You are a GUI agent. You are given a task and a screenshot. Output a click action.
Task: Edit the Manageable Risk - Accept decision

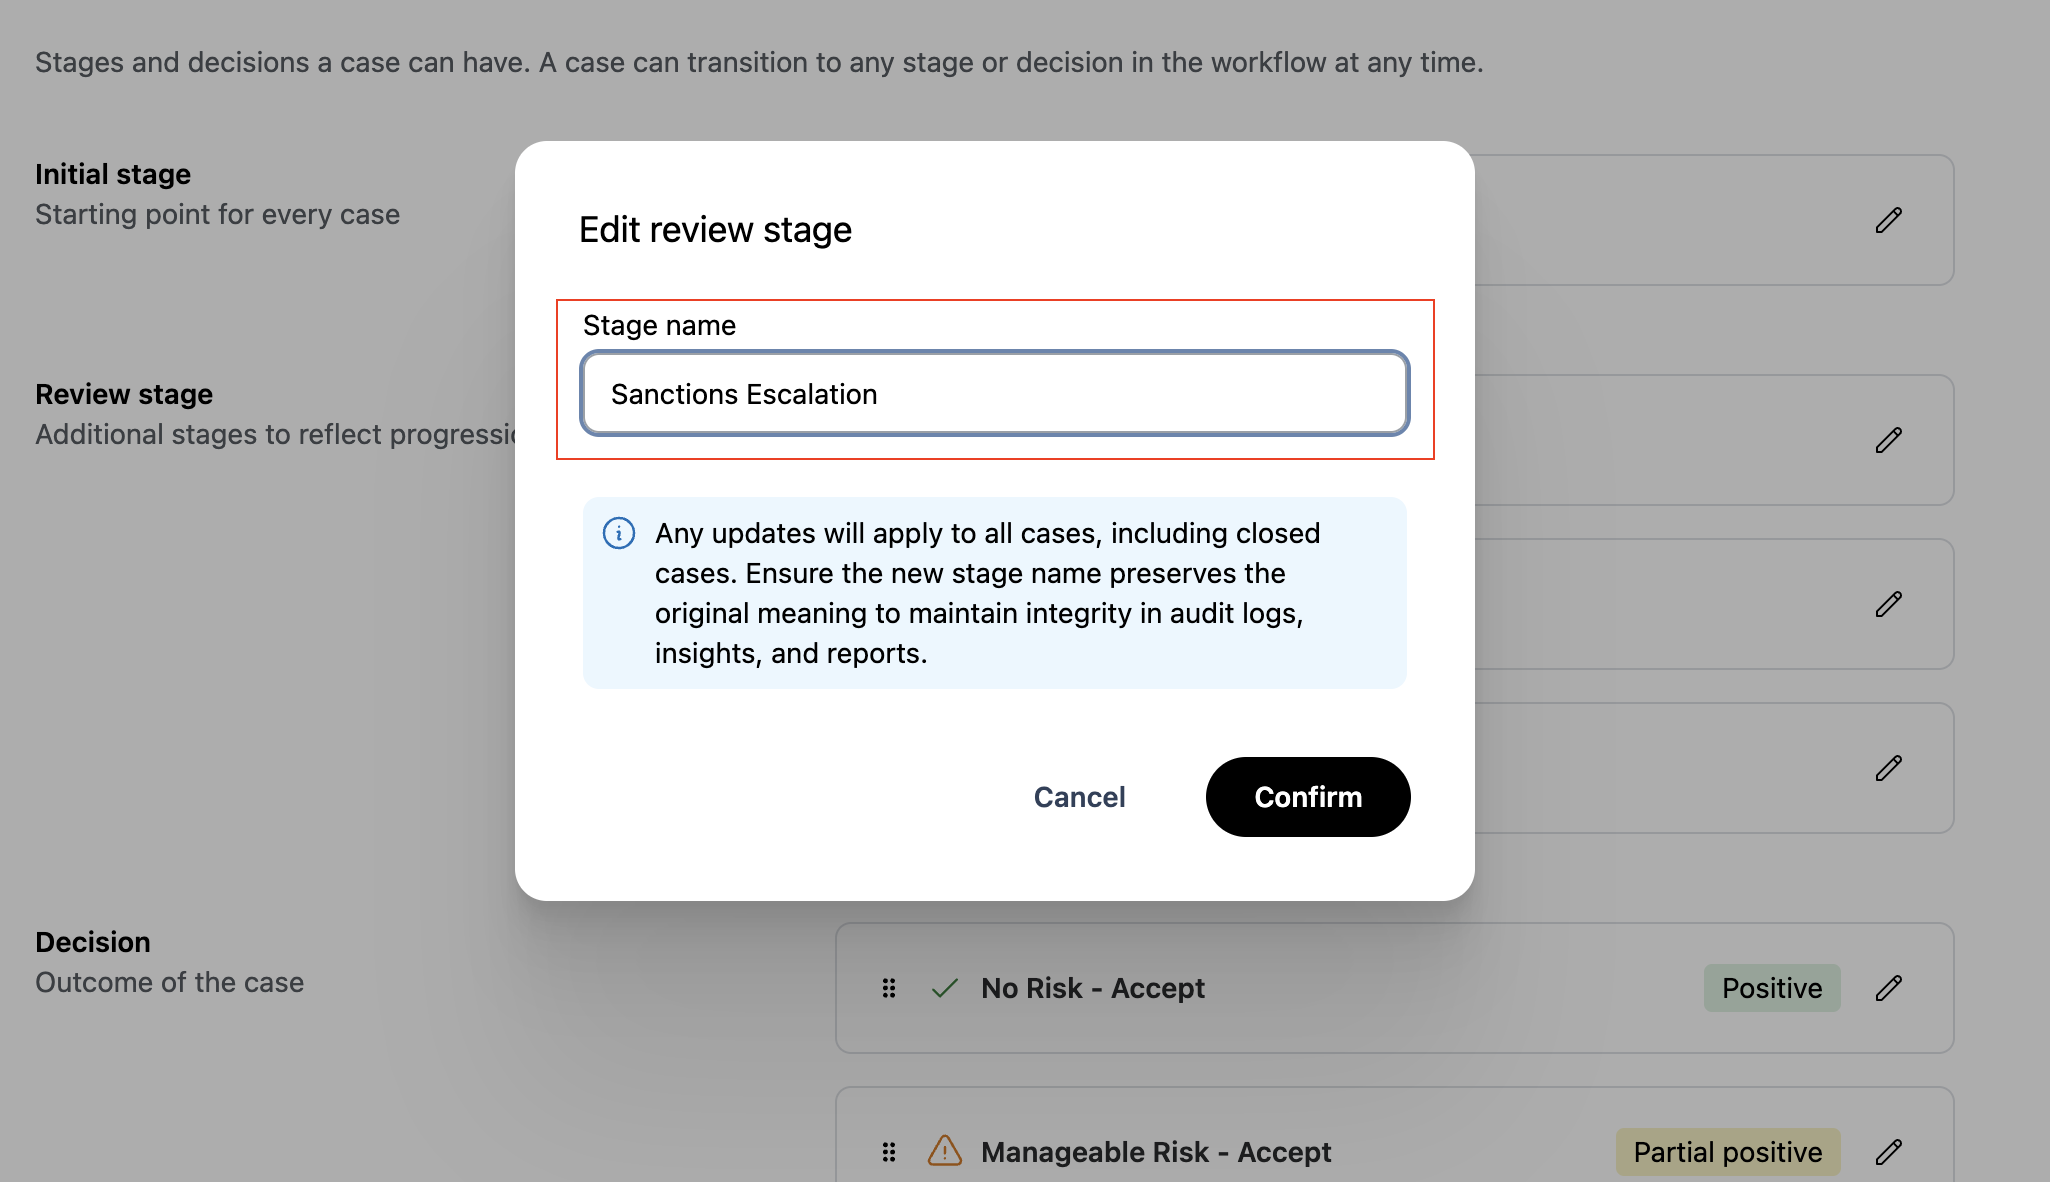(x=1888, y=1152)
